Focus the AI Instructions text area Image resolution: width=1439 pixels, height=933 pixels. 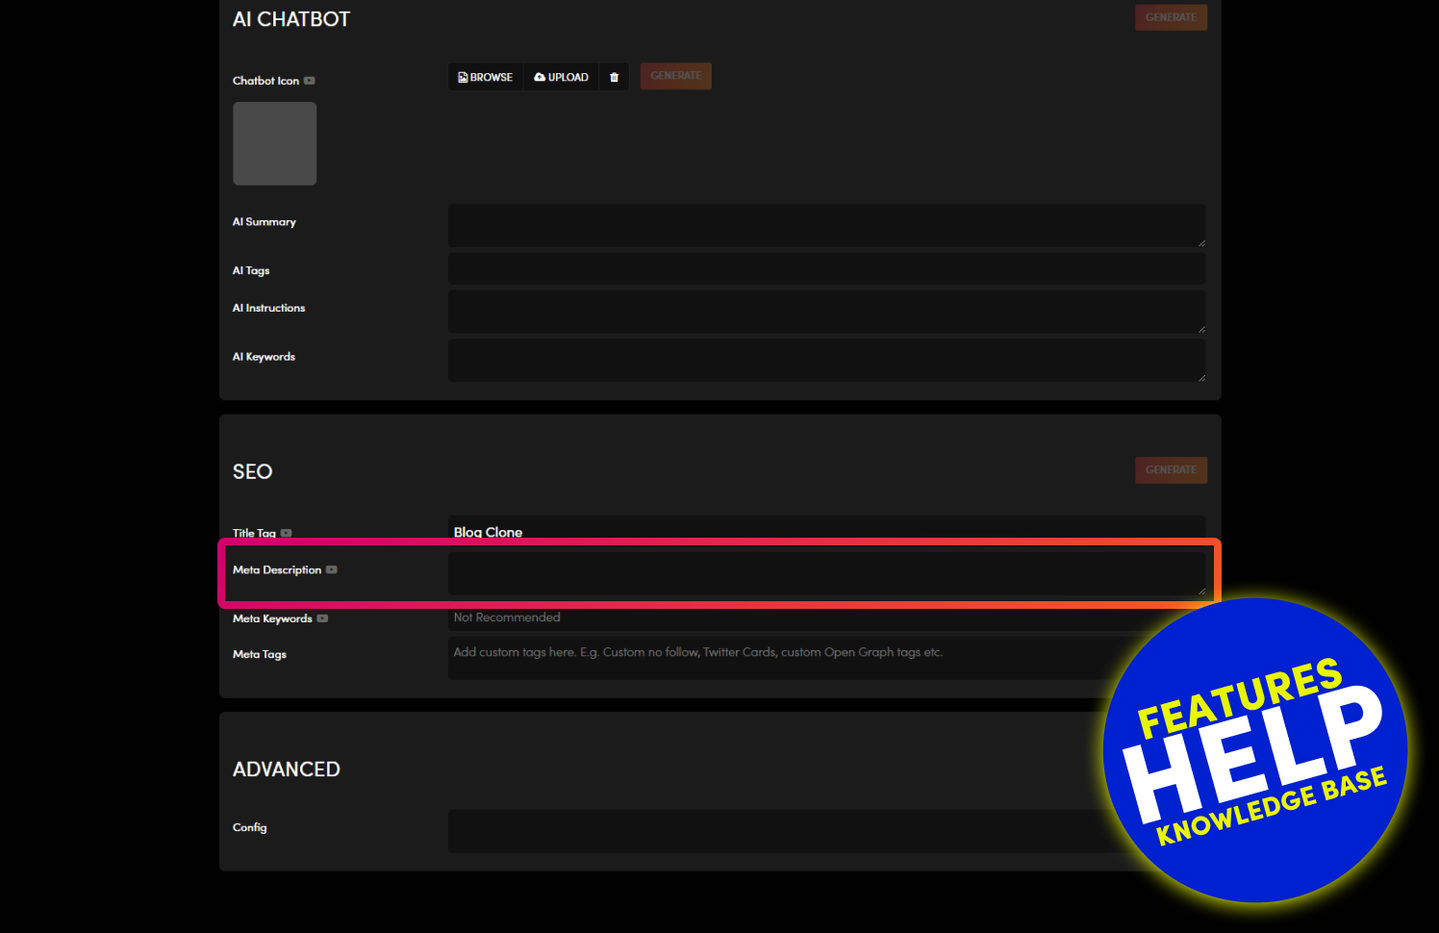click(825, 312)
